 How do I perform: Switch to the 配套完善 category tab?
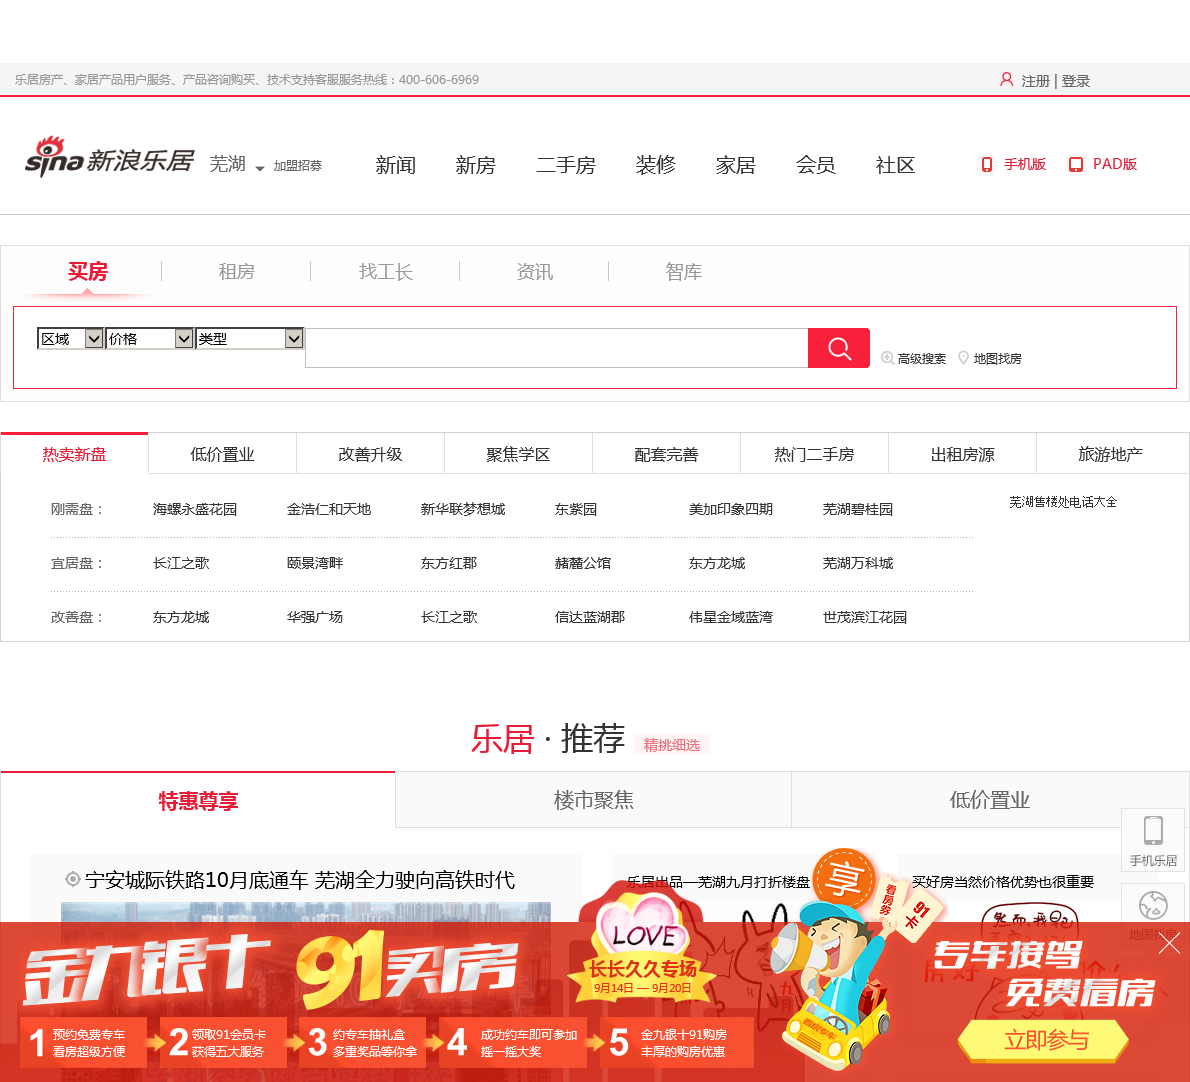pyautogui.click(x=666, y=454)
